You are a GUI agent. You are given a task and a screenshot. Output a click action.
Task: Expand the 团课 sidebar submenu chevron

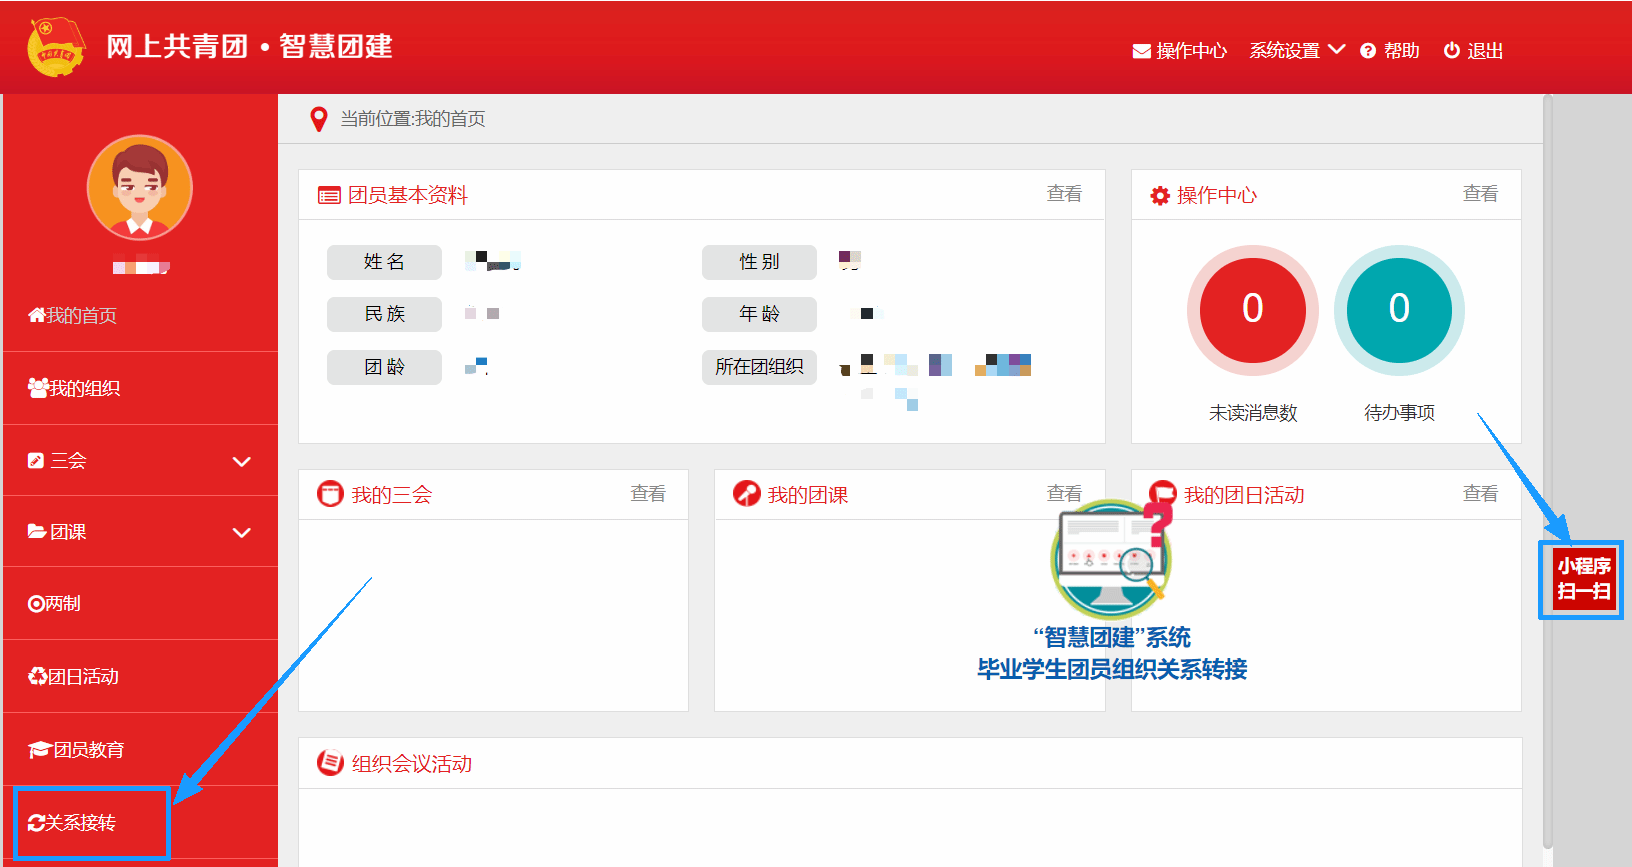tap(241, 532)
